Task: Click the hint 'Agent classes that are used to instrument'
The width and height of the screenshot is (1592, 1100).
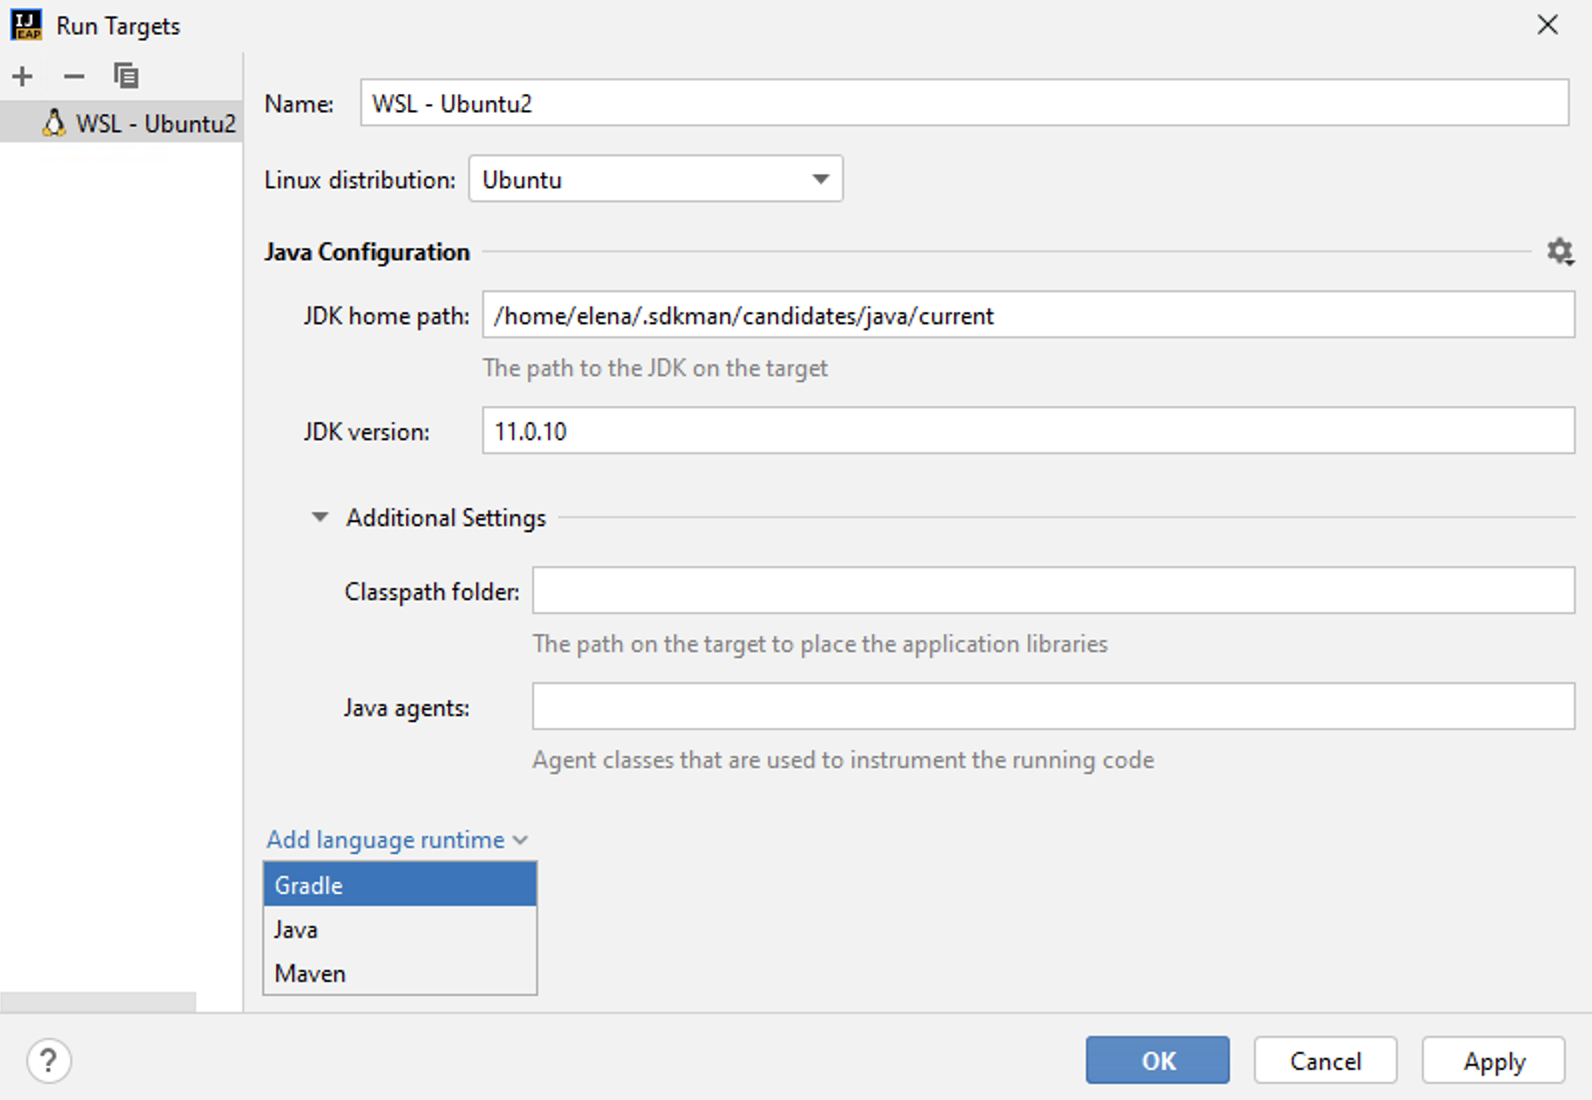Action: click(x=843, y=760)
